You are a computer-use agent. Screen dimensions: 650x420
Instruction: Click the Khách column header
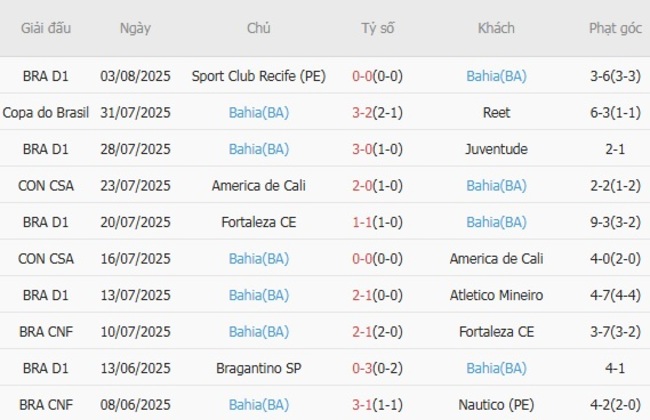tap(496, 29)
